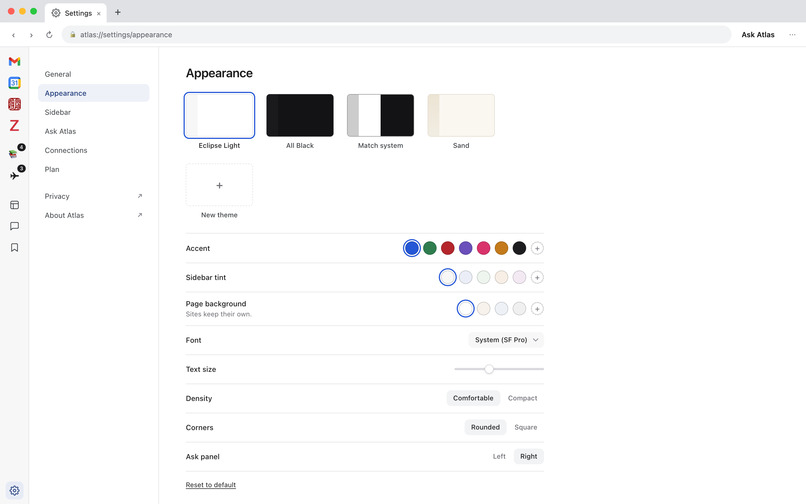Pick the green accent color
Viewport: 806px width, 504px height.
coord(430,248)
